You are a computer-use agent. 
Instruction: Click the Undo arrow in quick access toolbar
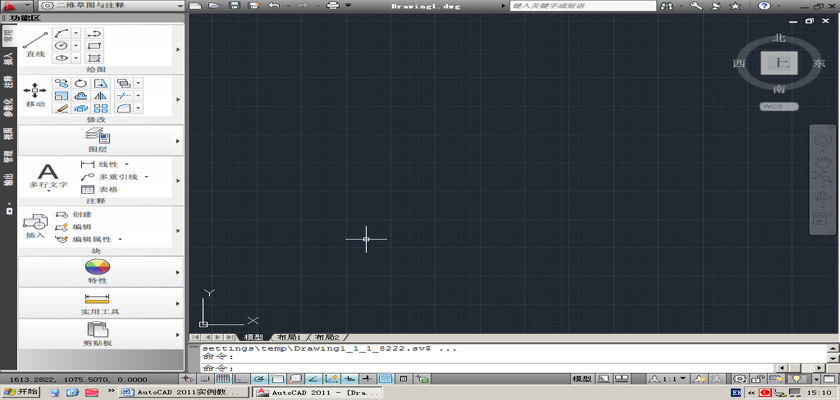coord(273,5)
